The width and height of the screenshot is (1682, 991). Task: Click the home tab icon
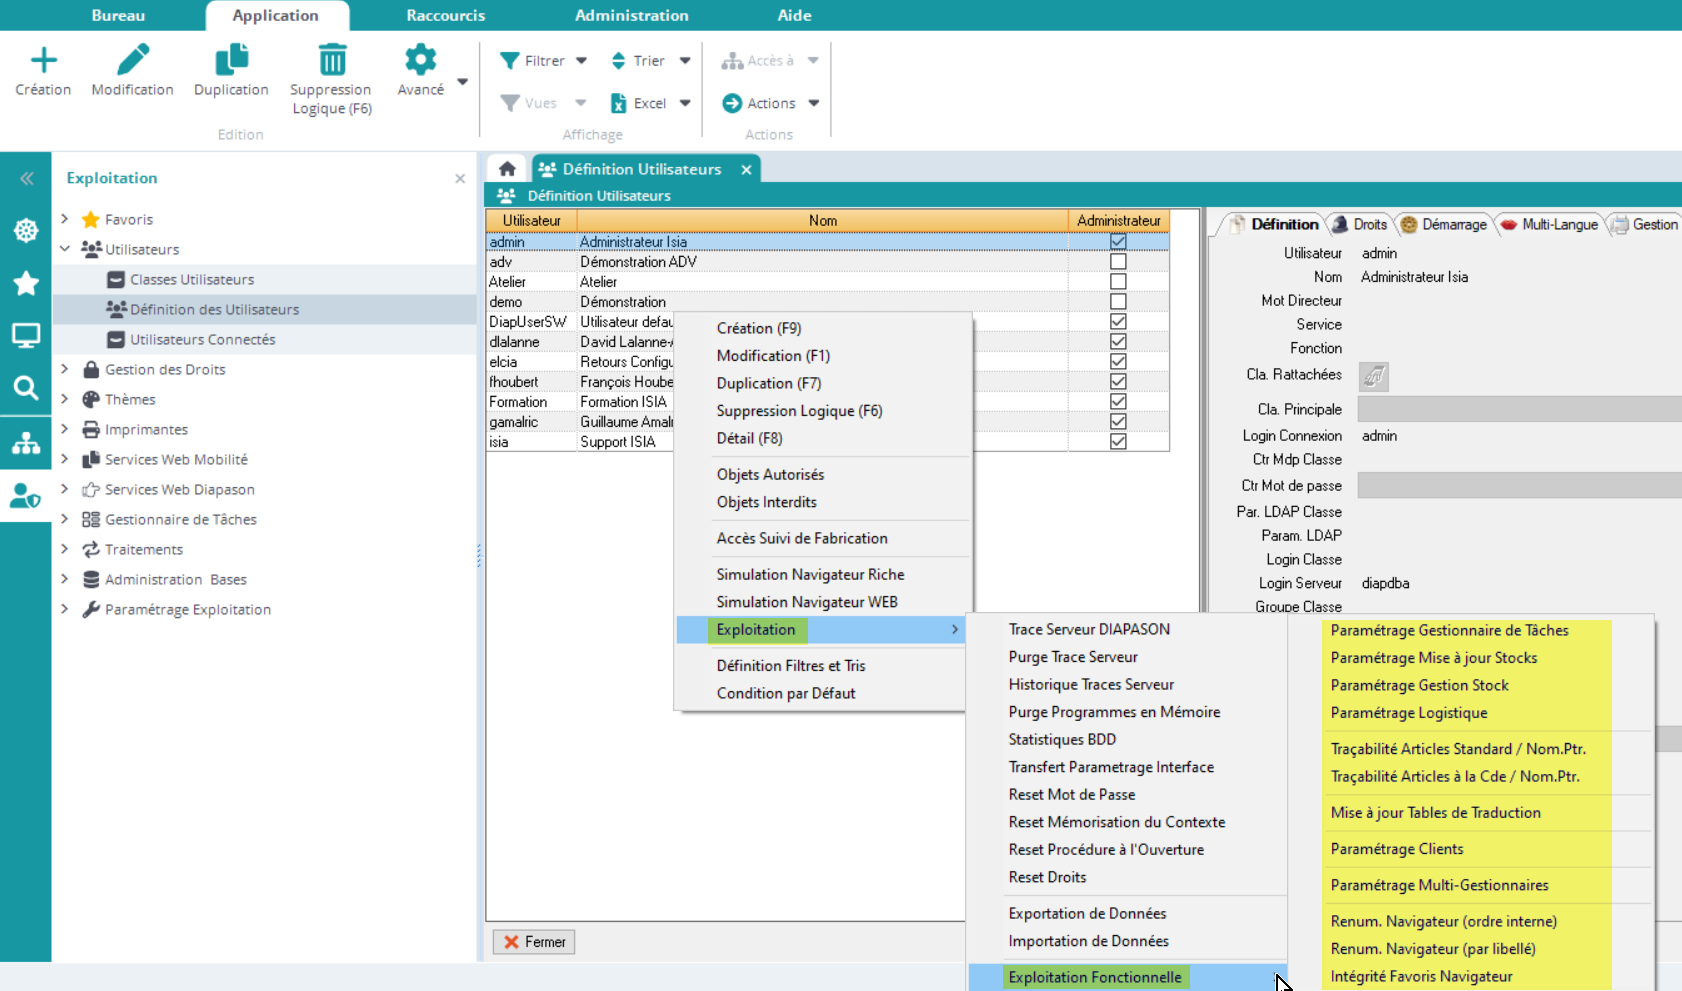coord(507,169)
